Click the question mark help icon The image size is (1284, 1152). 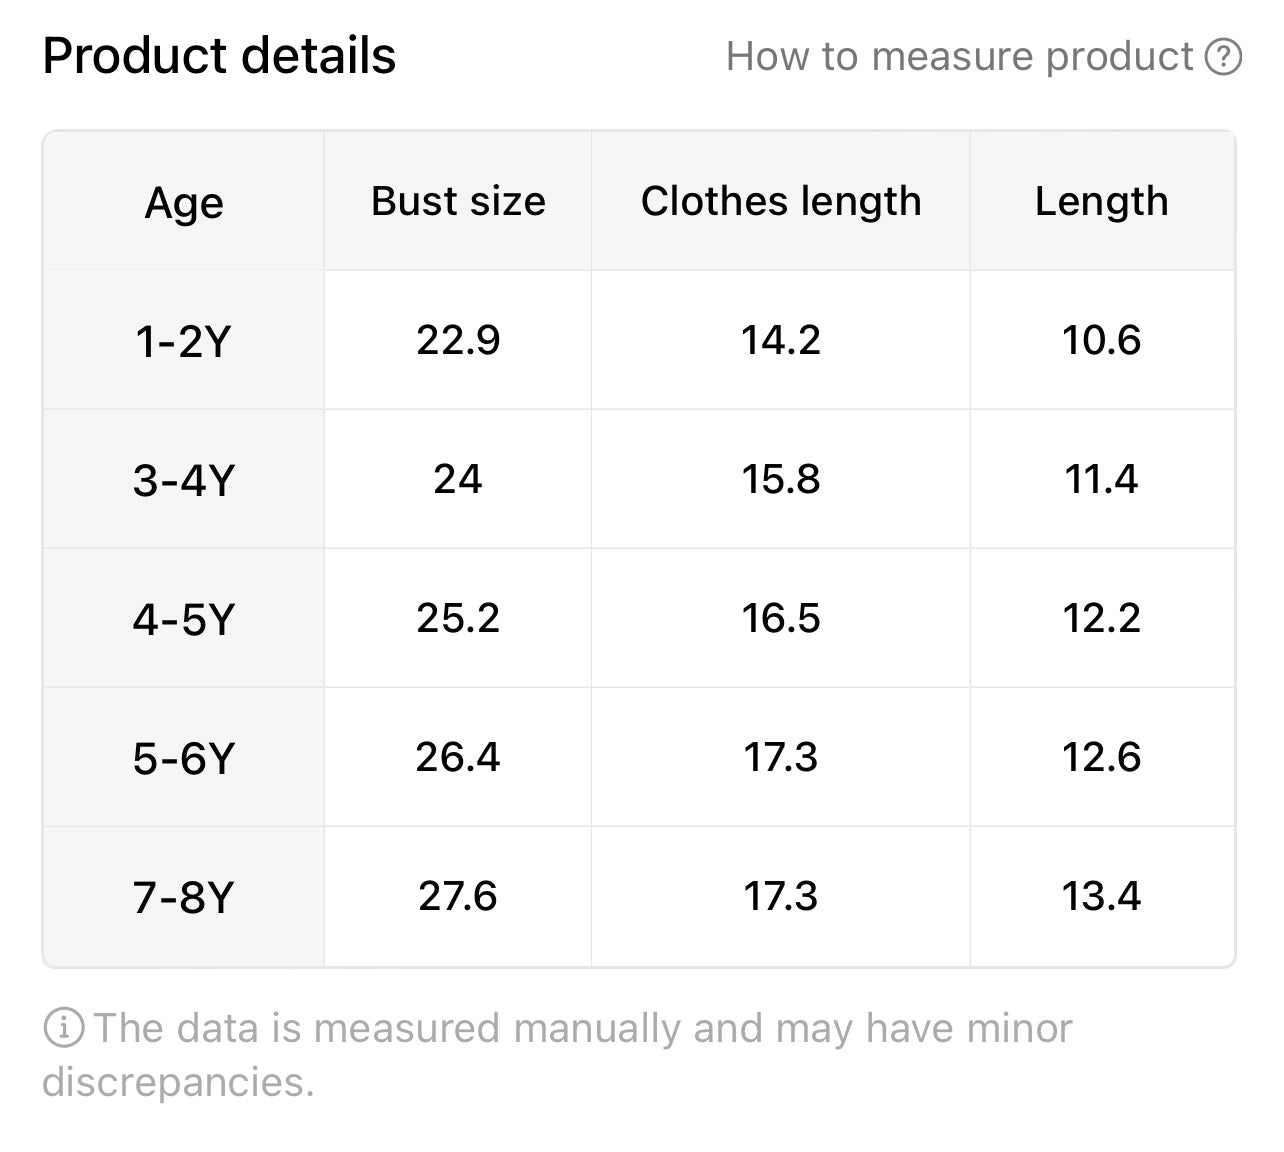(x=1223, y=57)
